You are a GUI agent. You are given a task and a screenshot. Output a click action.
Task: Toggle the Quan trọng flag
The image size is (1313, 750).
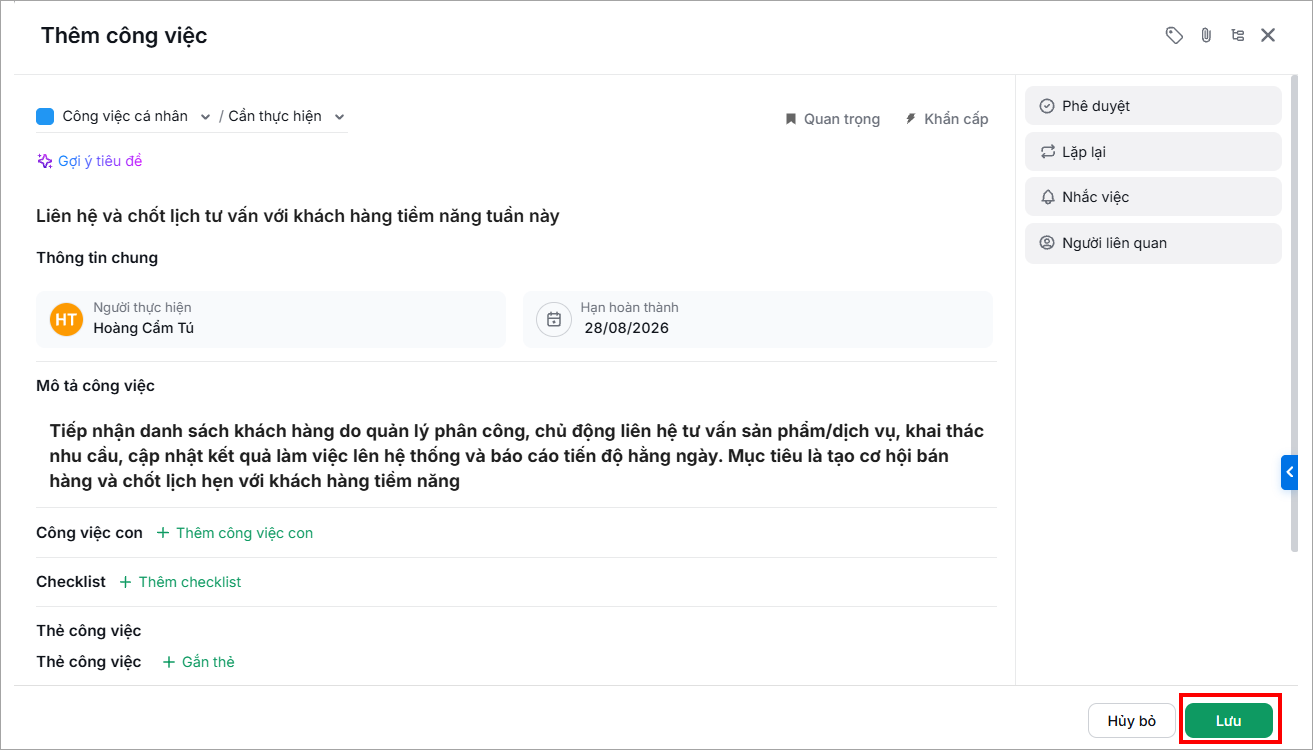pyautogui.click(x=832, y=119)
